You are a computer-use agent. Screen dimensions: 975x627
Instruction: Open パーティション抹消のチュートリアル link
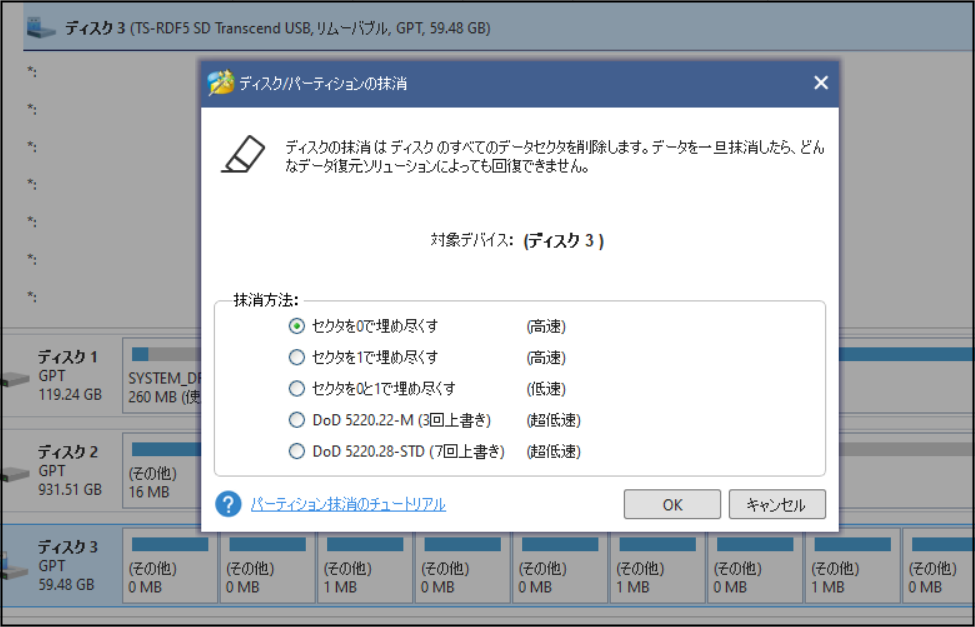coord(348,504)
